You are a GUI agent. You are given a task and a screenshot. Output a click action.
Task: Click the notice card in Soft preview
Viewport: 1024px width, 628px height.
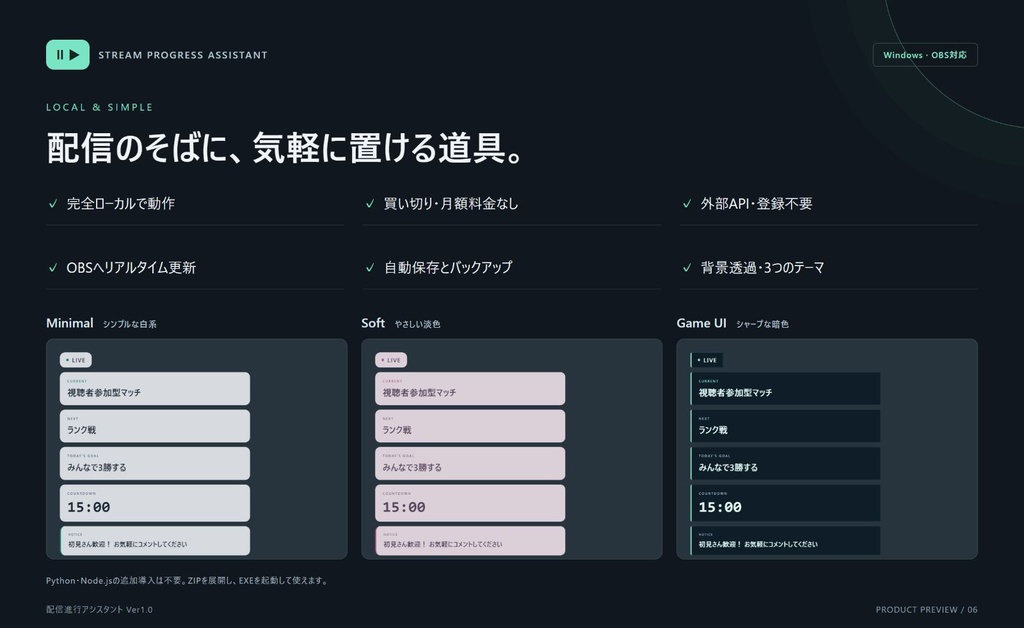470,541
